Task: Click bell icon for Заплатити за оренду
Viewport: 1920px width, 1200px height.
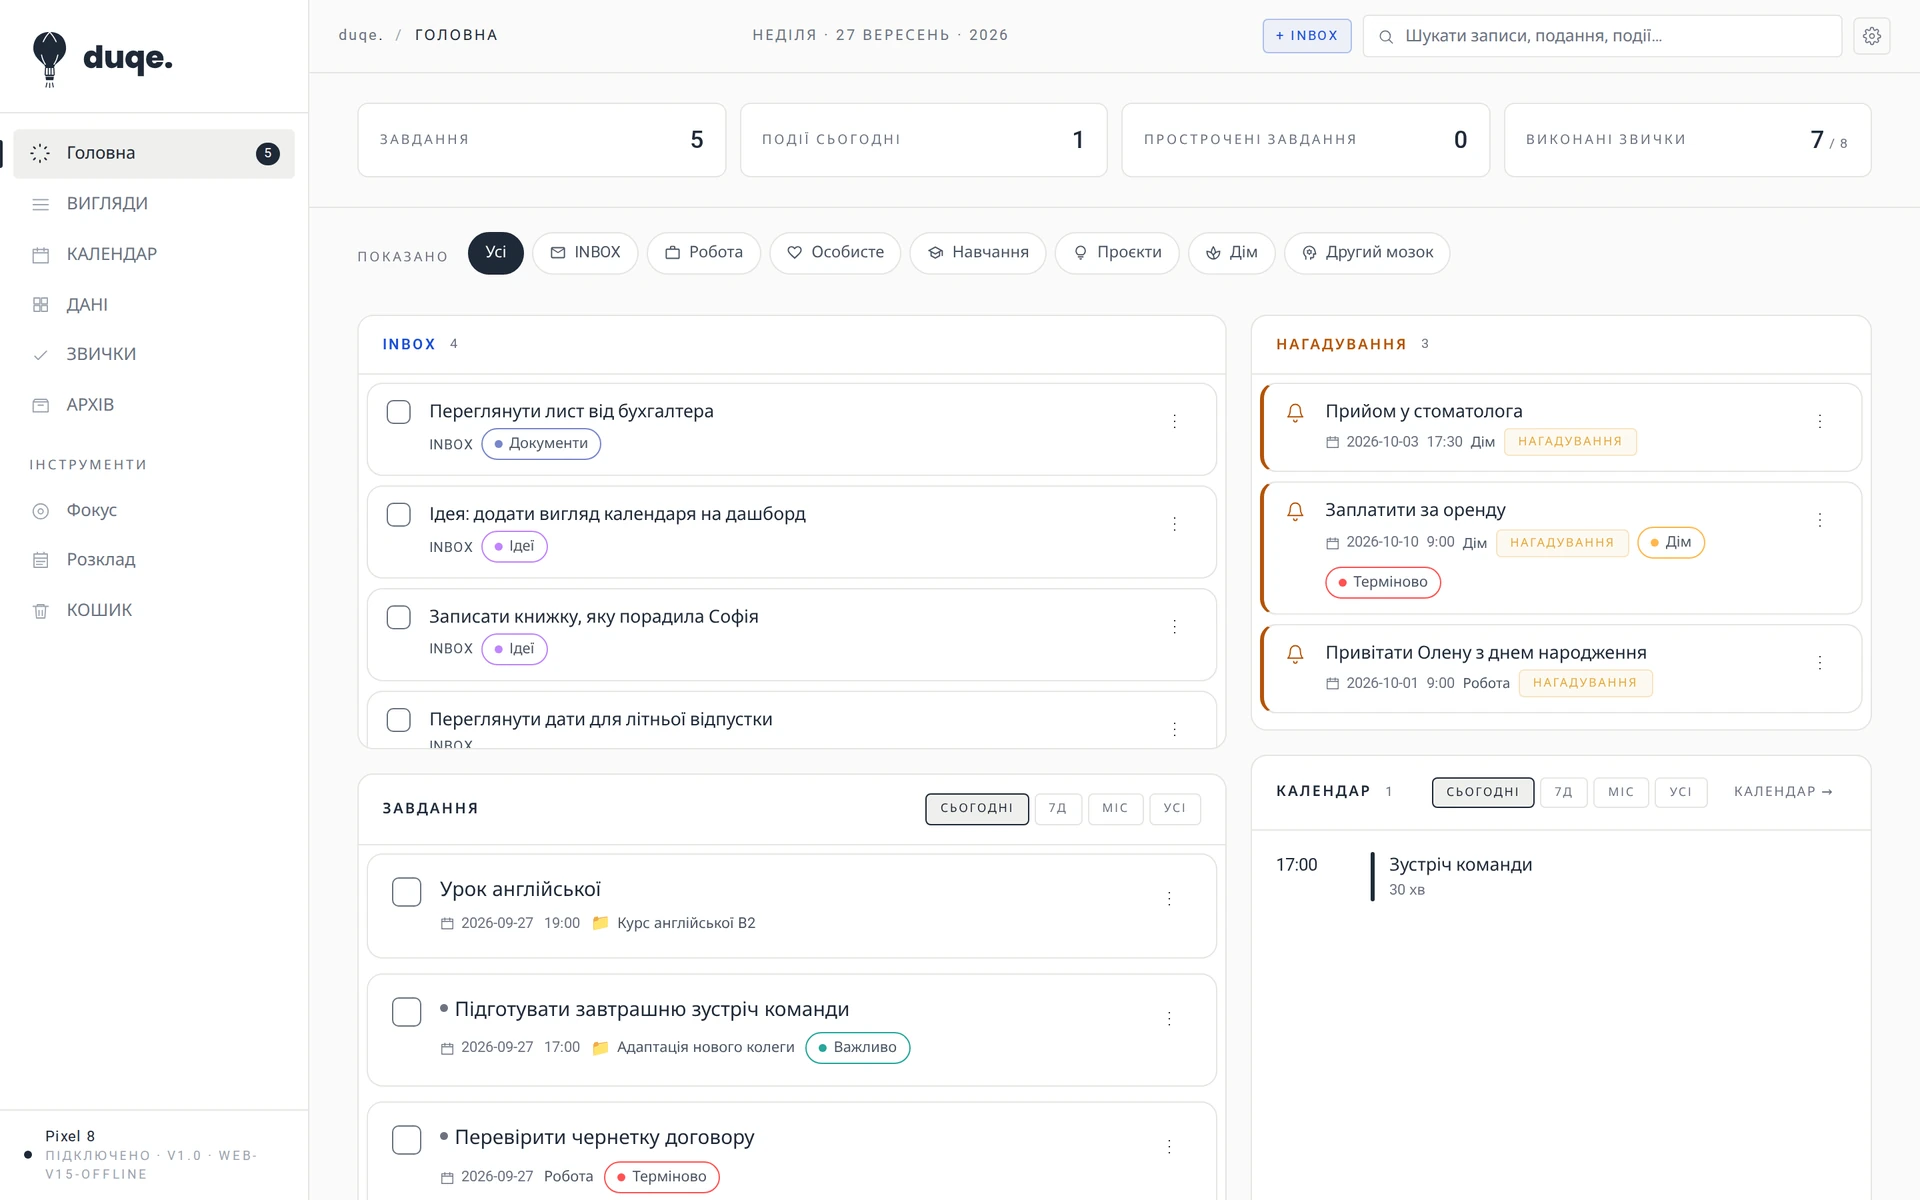Action: 1295,511
